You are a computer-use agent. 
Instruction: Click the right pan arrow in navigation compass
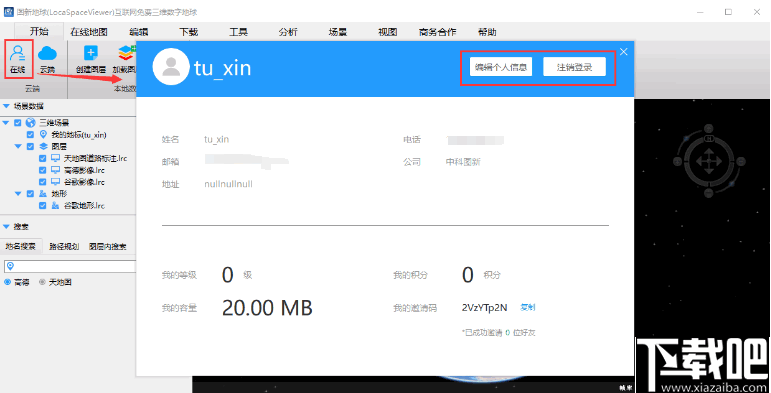(x=718, y=161)
